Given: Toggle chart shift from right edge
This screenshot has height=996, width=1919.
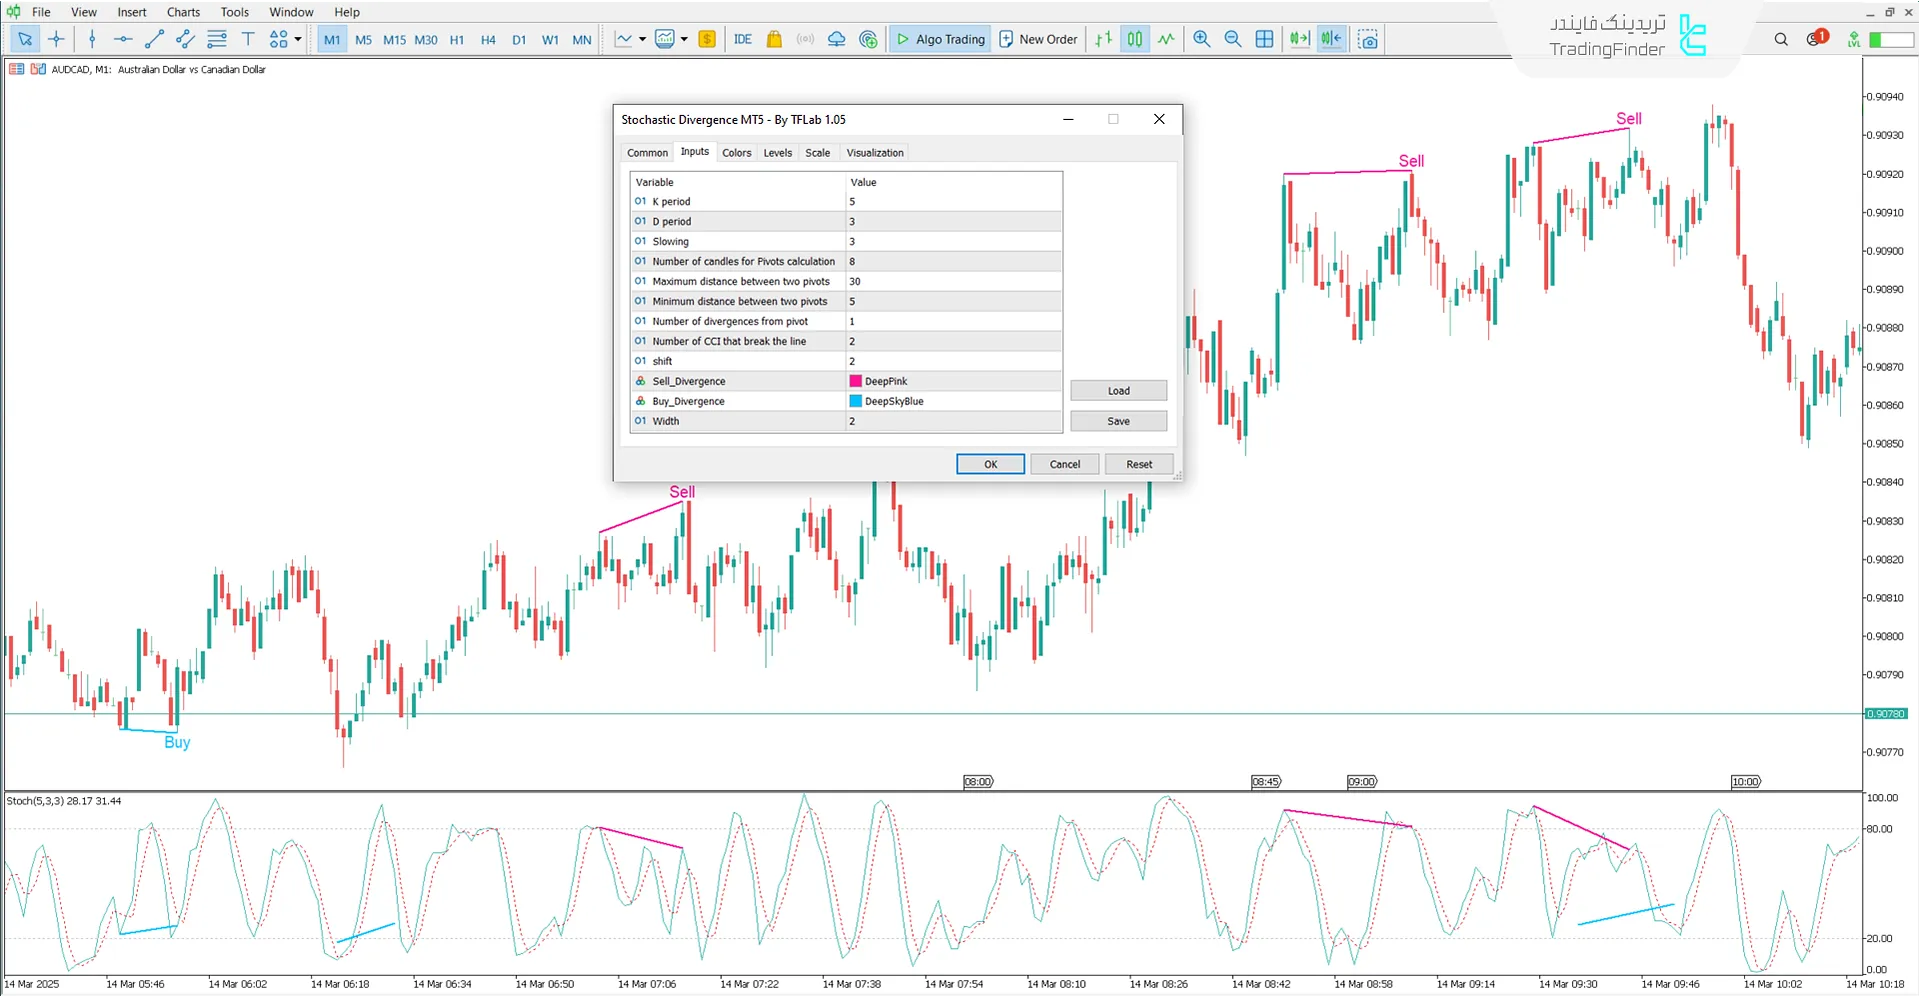Looking at the screenshot, I should pyautogui.click(x=1331, y=39).
